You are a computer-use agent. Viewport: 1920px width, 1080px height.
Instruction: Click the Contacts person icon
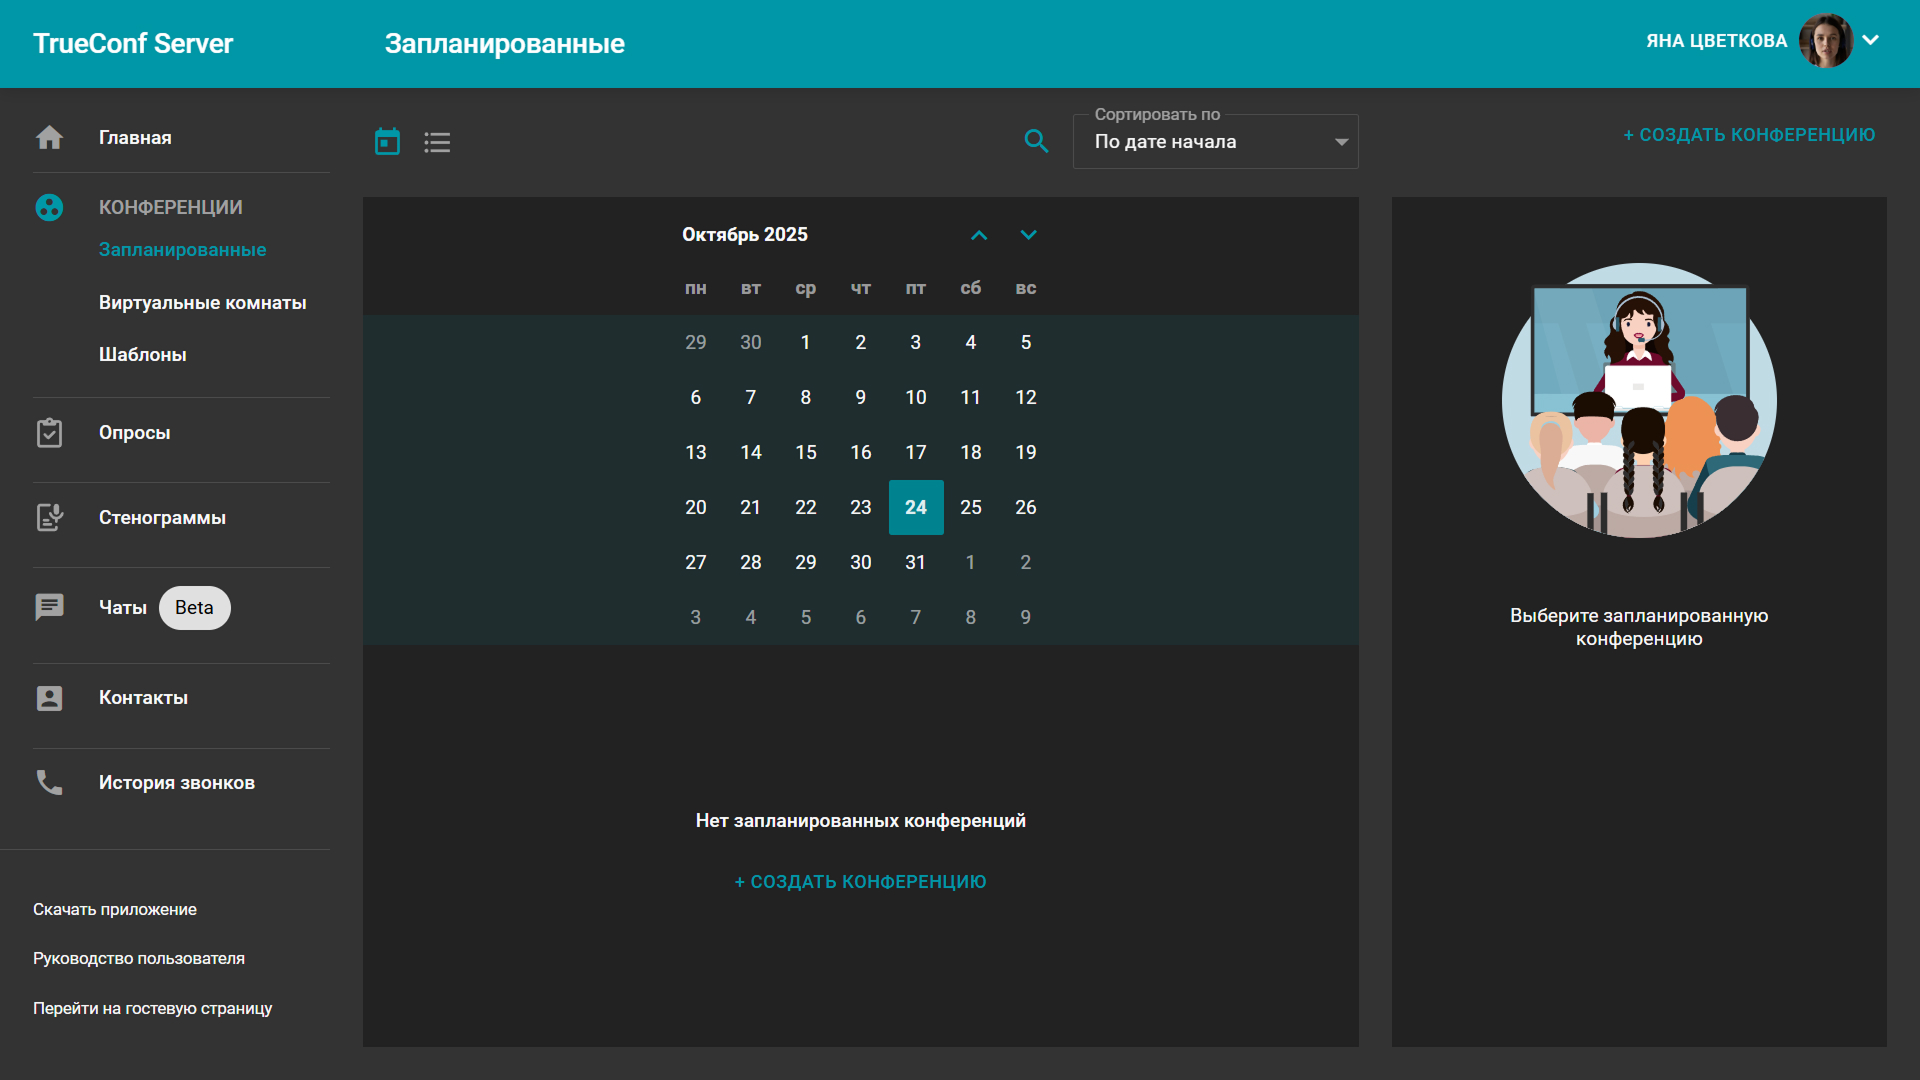(49, 698)
